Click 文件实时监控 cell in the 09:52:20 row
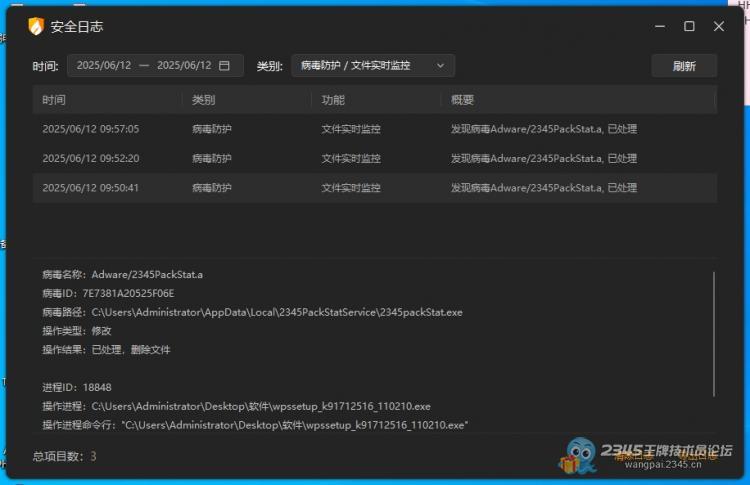 click(x=351, y=158)
